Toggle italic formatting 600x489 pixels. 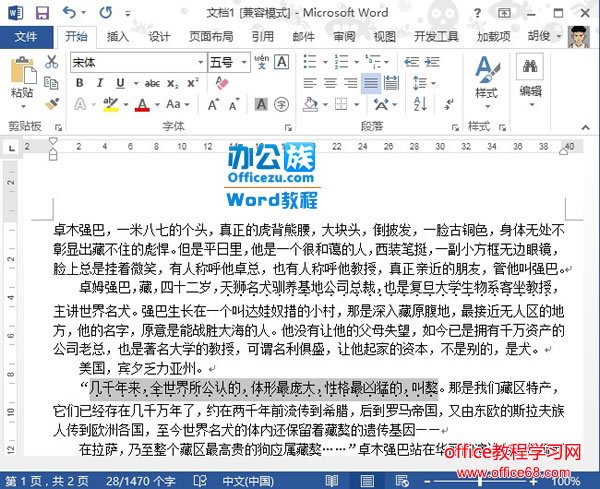pyautogui.click(x=100, y=83)
